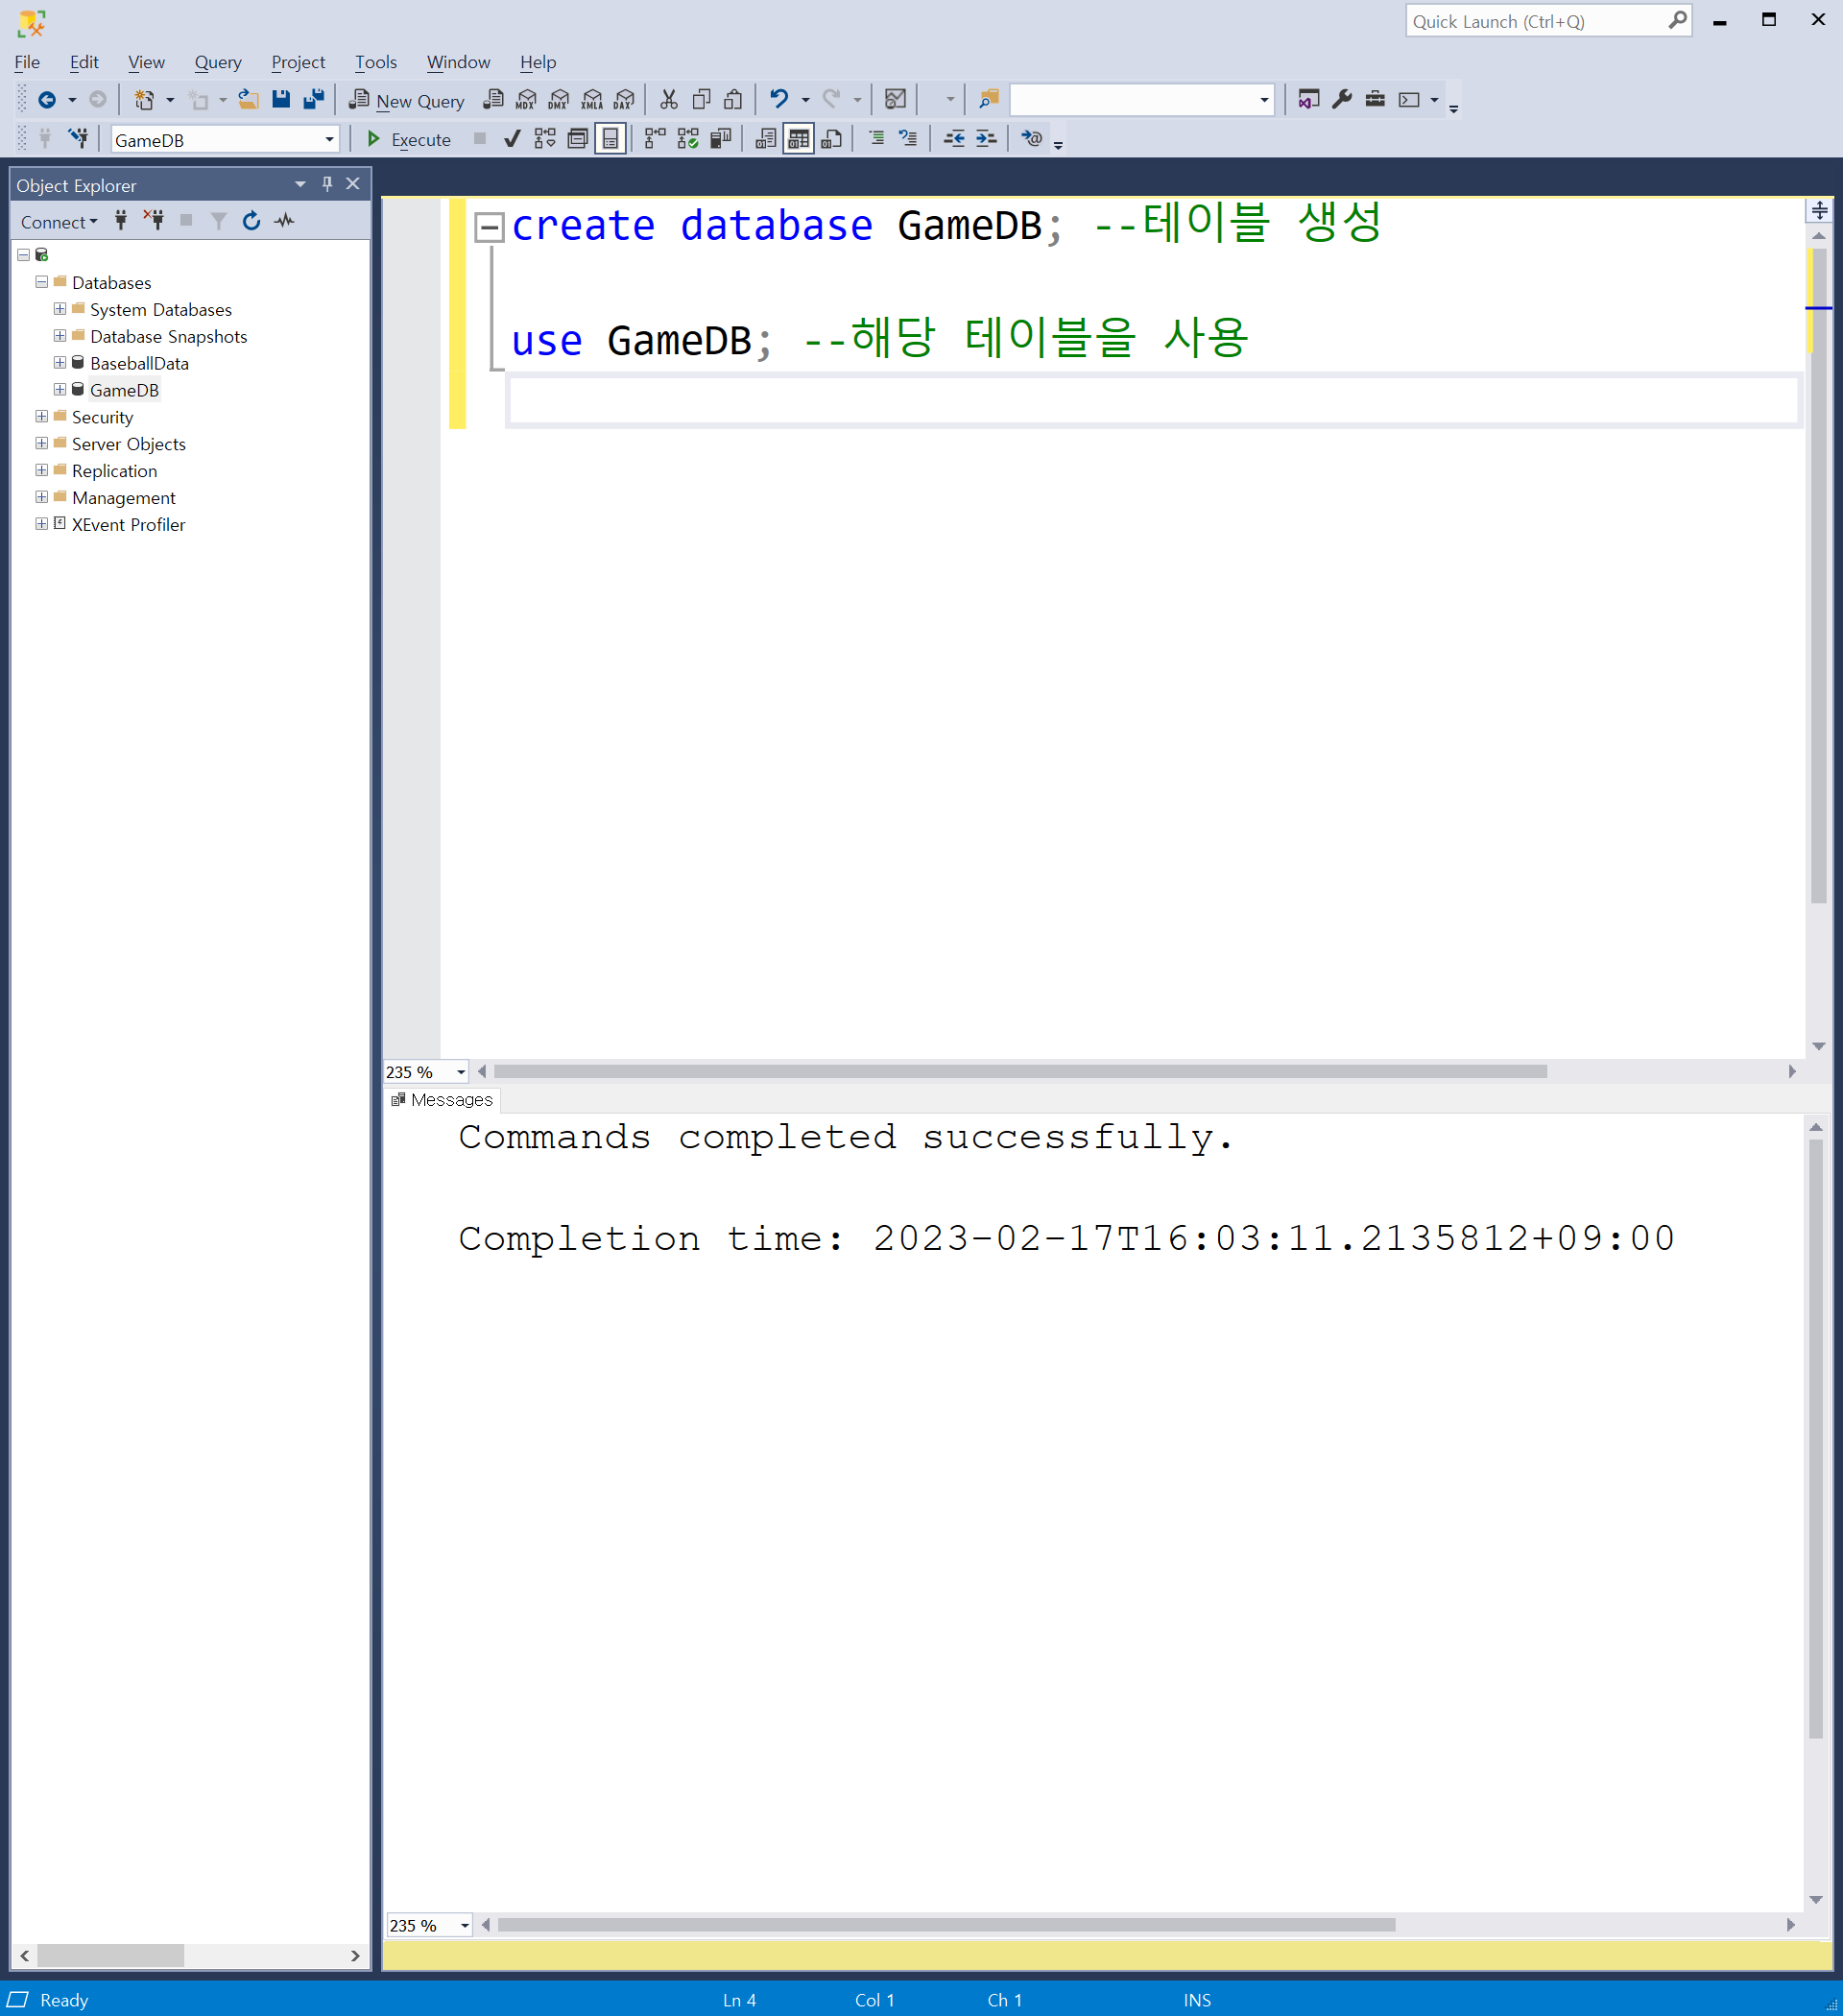Image resolution: width=1843 pixels, height=2016 pixels.
Task: Open a Database Engine Query
Action: pyautogui.click(x=493, y=99)
